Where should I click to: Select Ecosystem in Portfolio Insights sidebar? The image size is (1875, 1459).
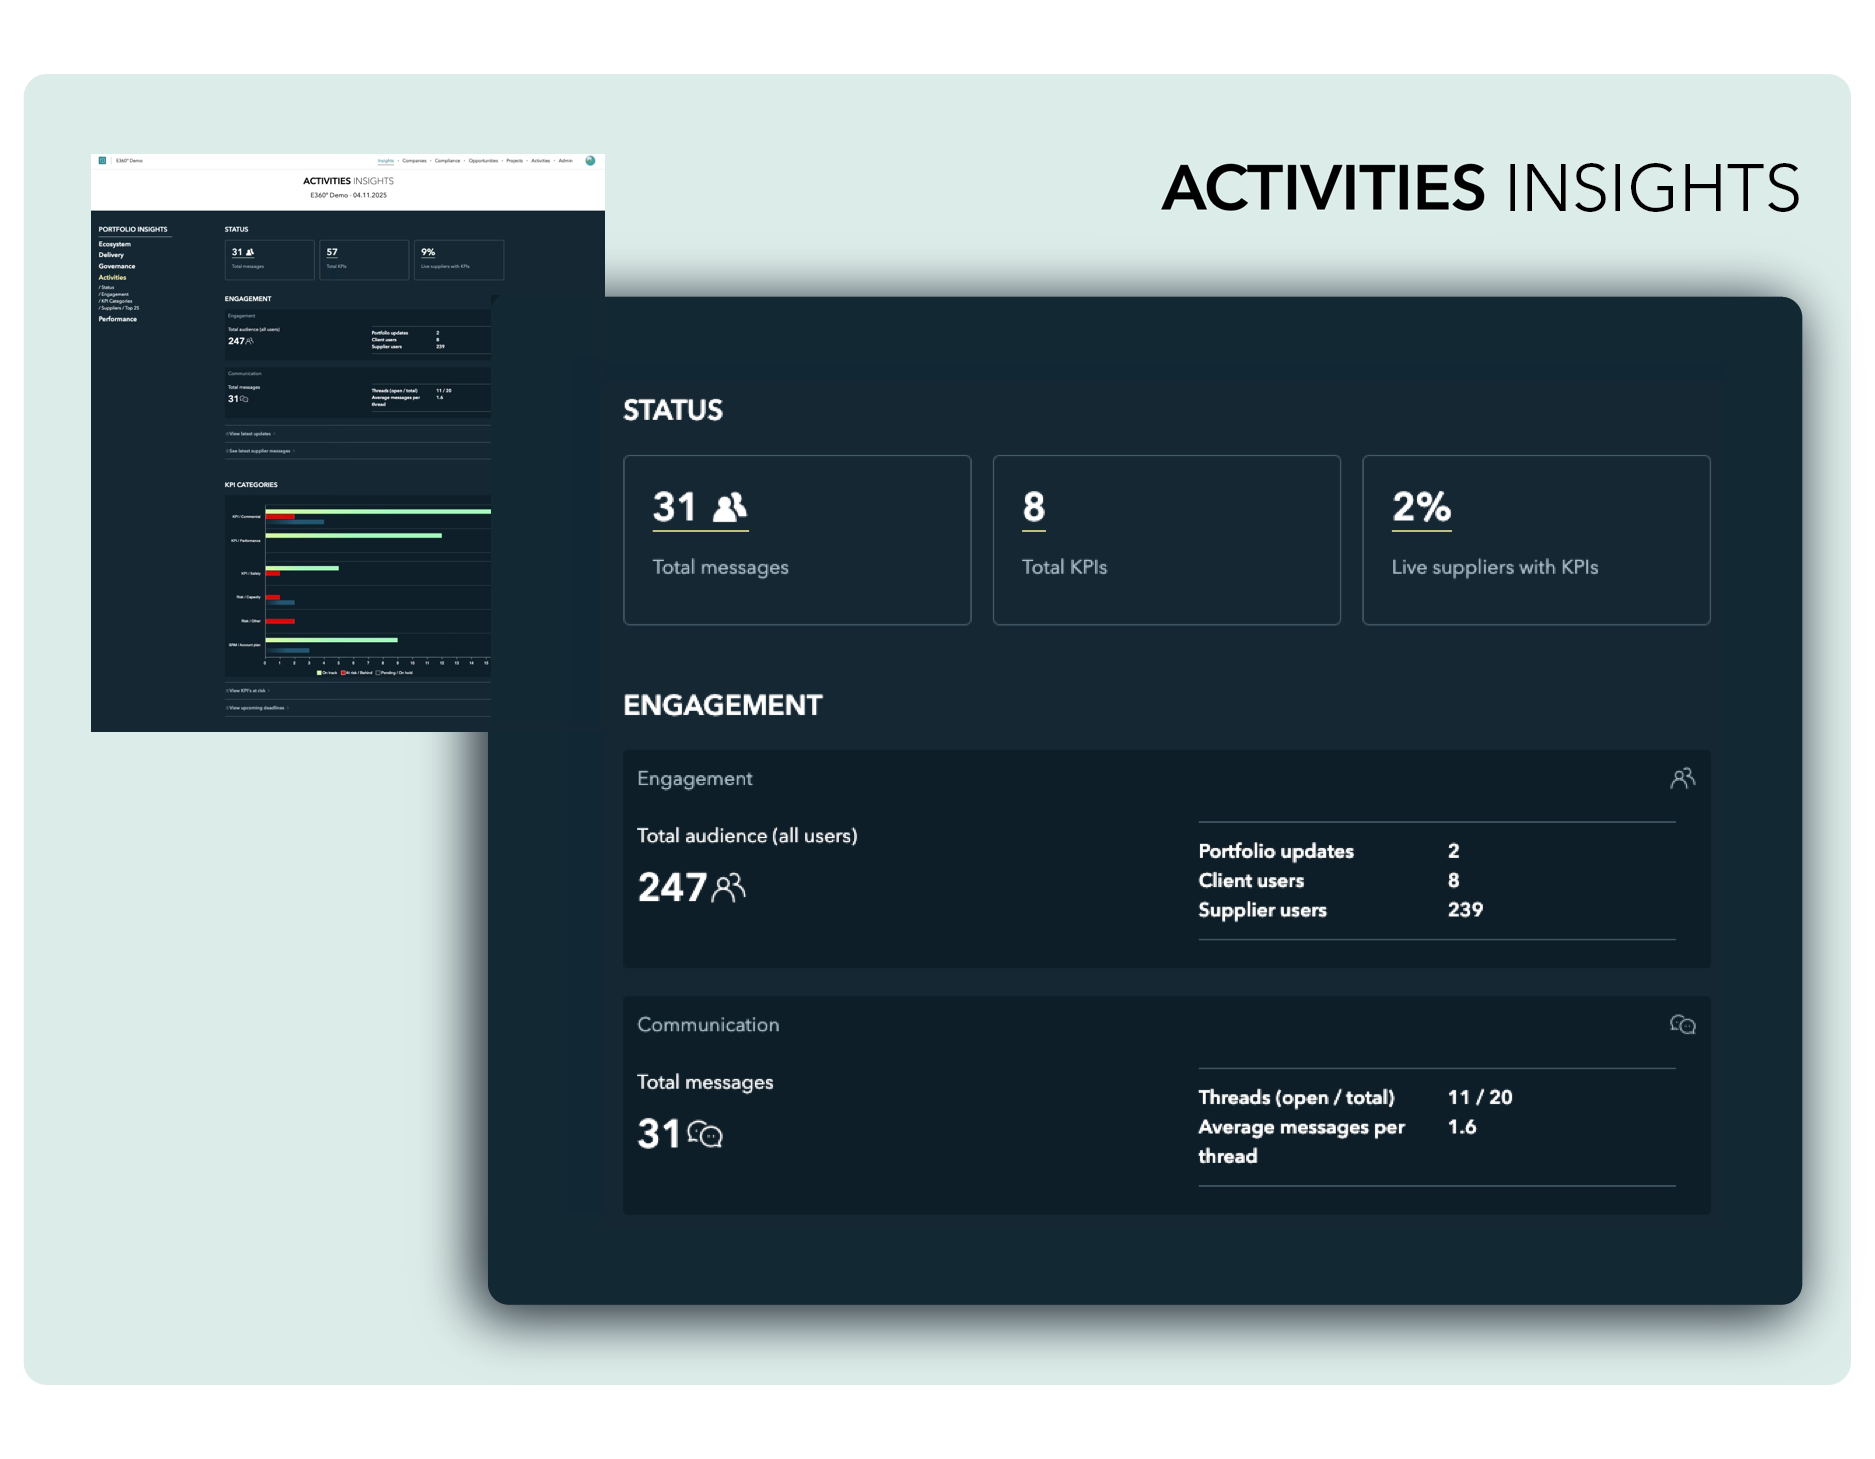pyautogui.click(x=115, y=244)
